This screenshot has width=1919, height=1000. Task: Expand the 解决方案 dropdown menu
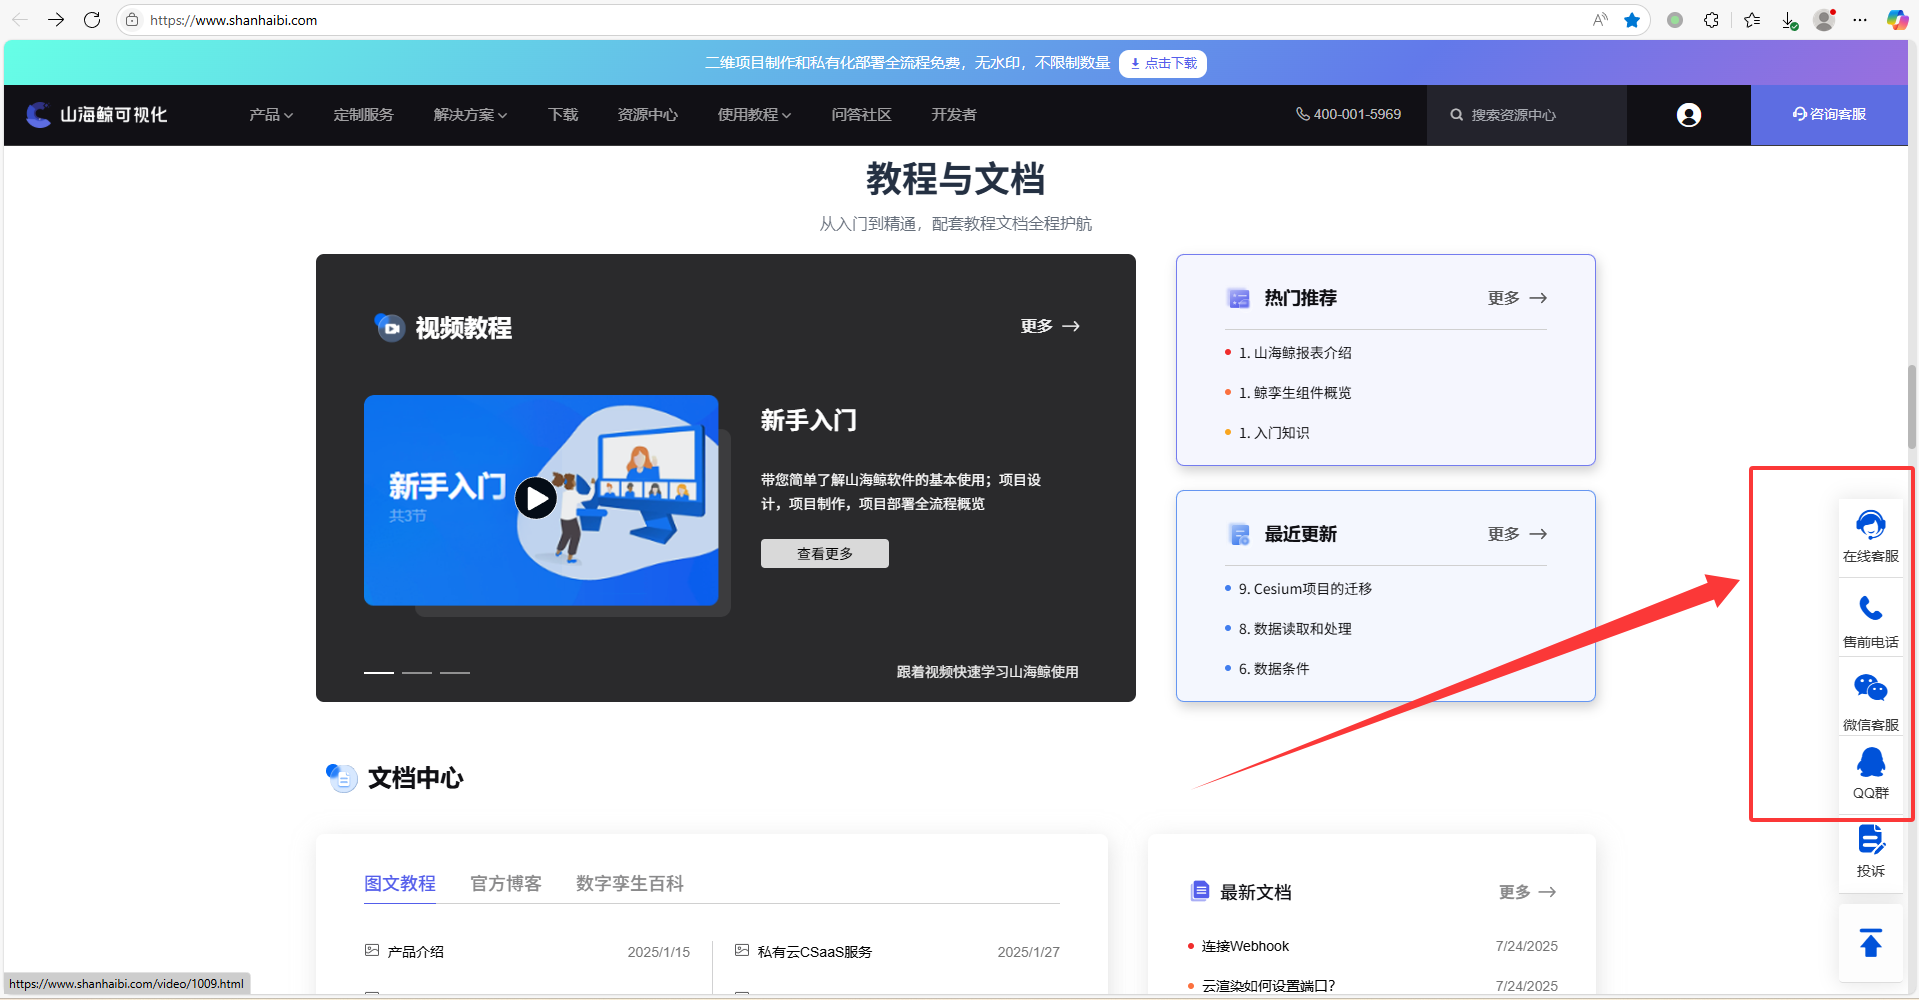point(471,115)
